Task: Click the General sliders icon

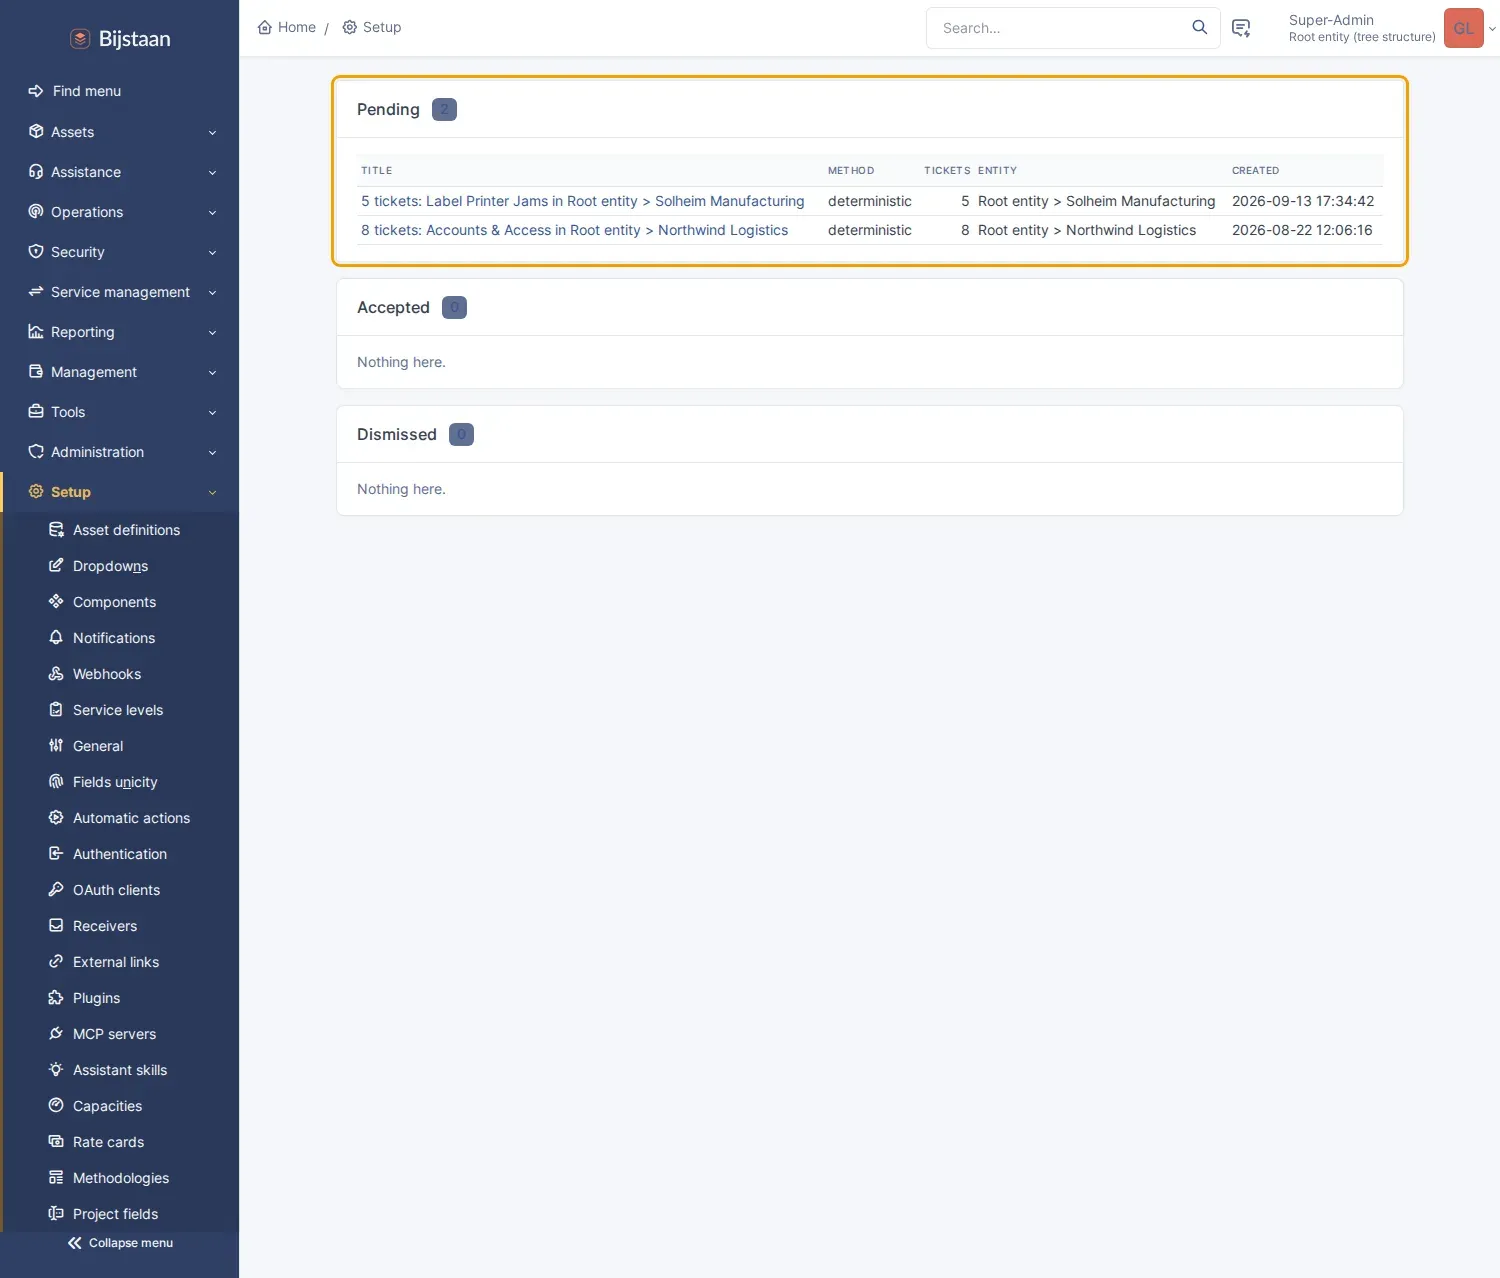Action: [56, 745]
